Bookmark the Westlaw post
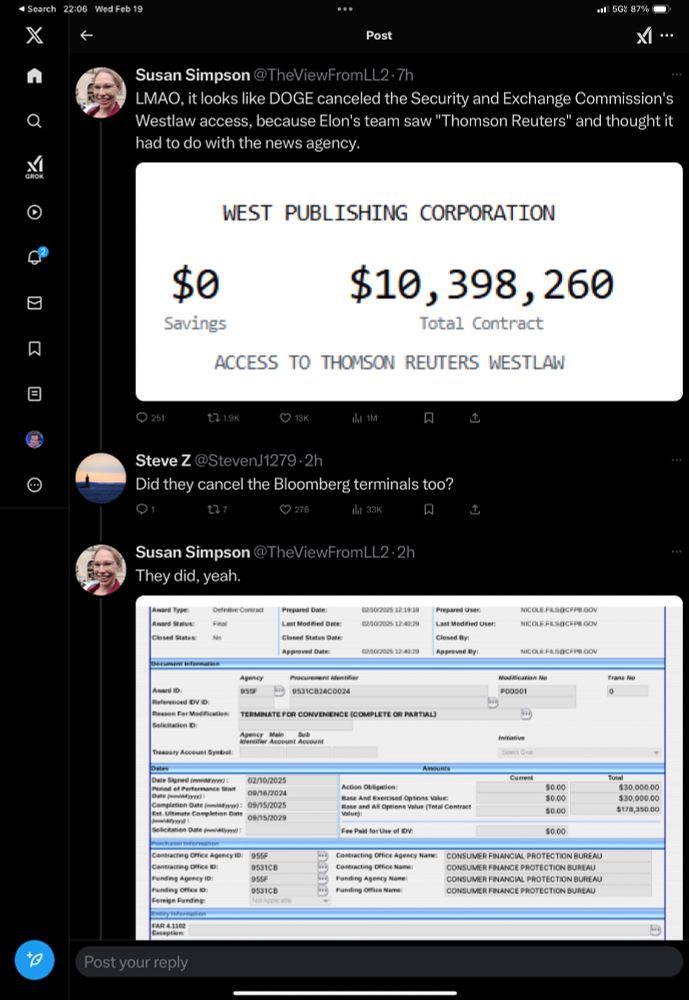The width and height of the screenshot is (689, 1000). tap(429, 418)
